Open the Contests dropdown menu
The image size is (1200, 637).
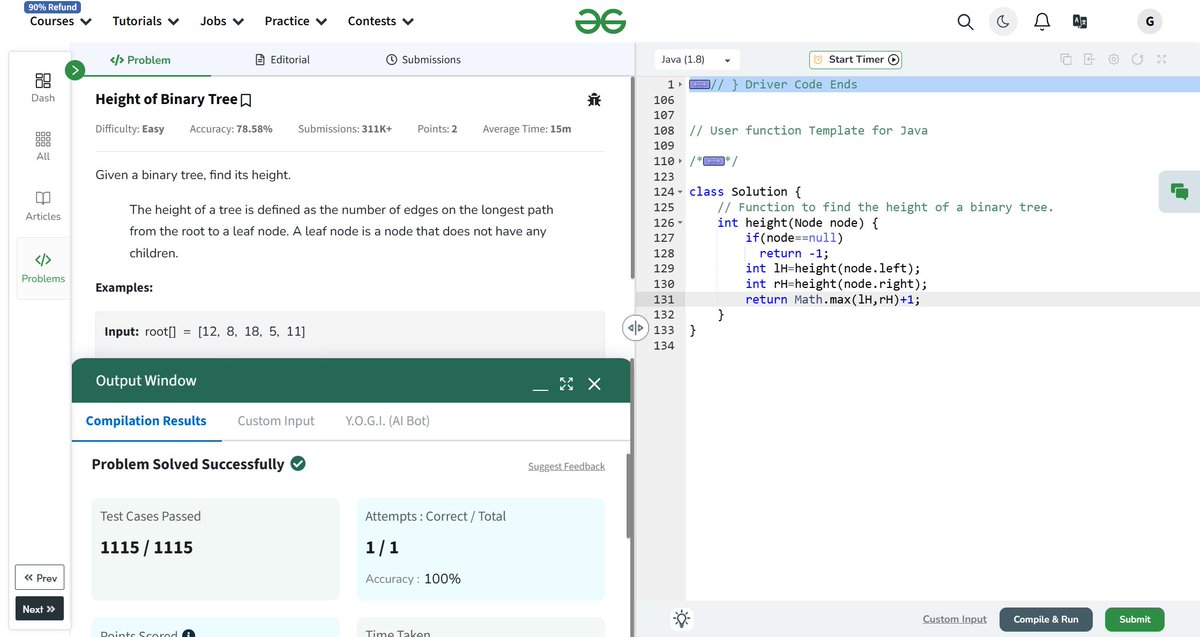(381, 21)
